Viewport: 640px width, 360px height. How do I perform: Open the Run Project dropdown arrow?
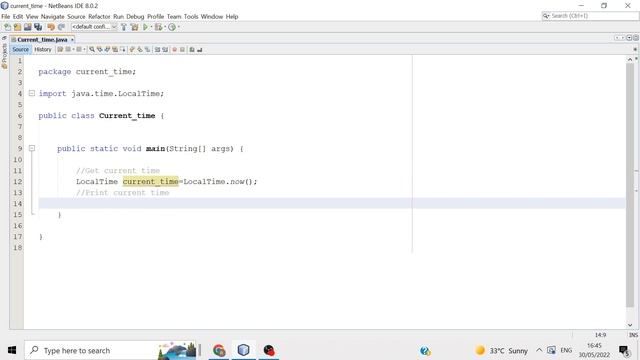[x=151, y=27]
